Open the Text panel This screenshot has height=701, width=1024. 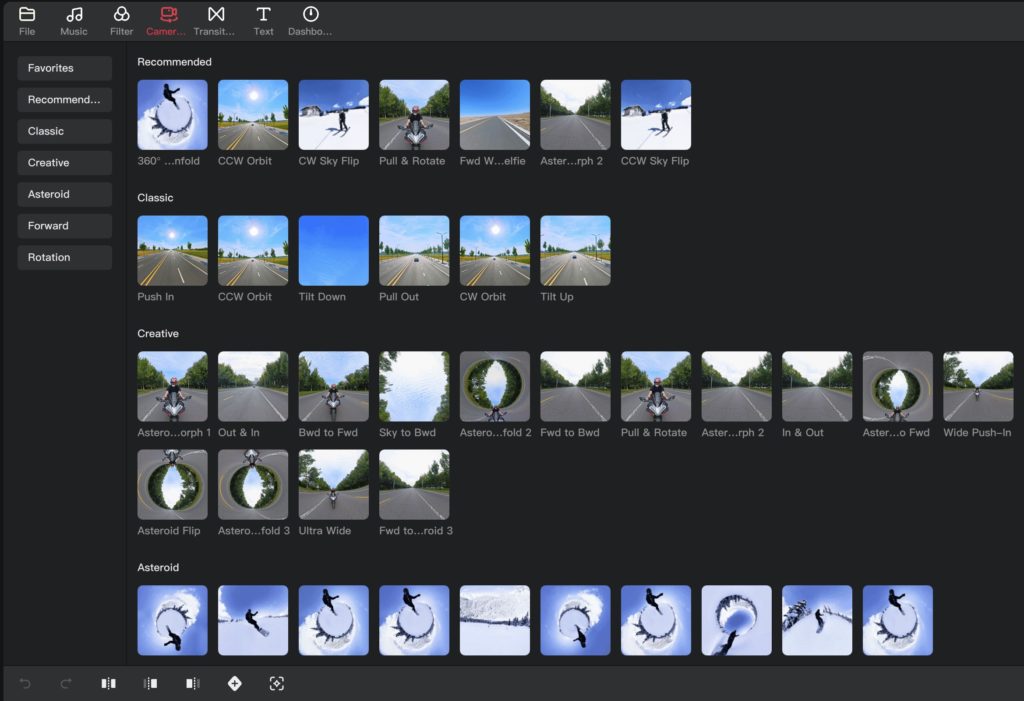(263, 21)
